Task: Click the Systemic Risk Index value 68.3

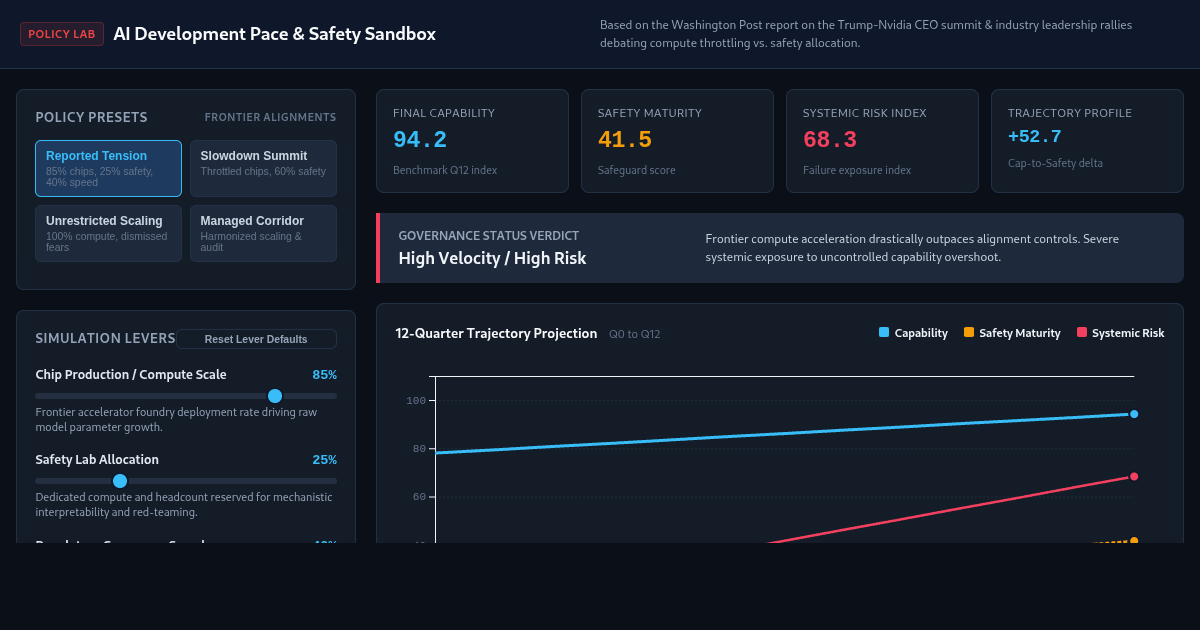Action: [830, 140]
